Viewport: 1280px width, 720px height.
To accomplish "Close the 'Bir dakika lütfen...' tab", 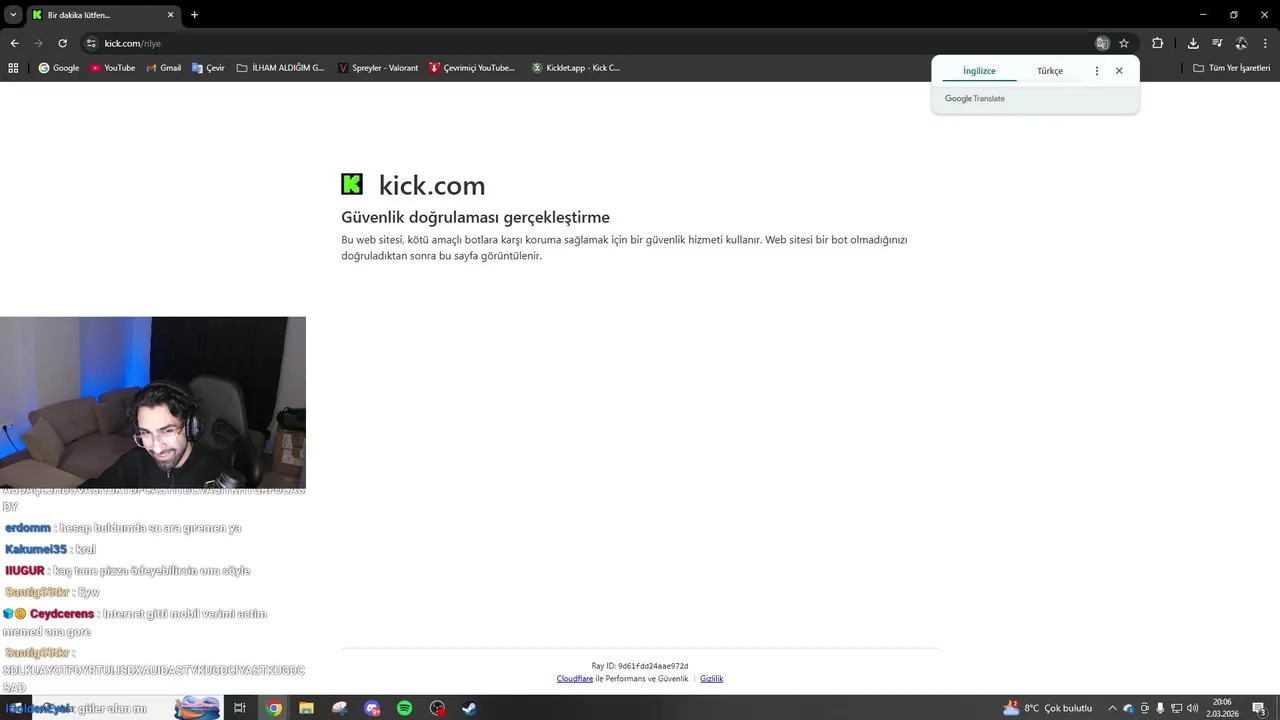I will (x=171, y=15).
